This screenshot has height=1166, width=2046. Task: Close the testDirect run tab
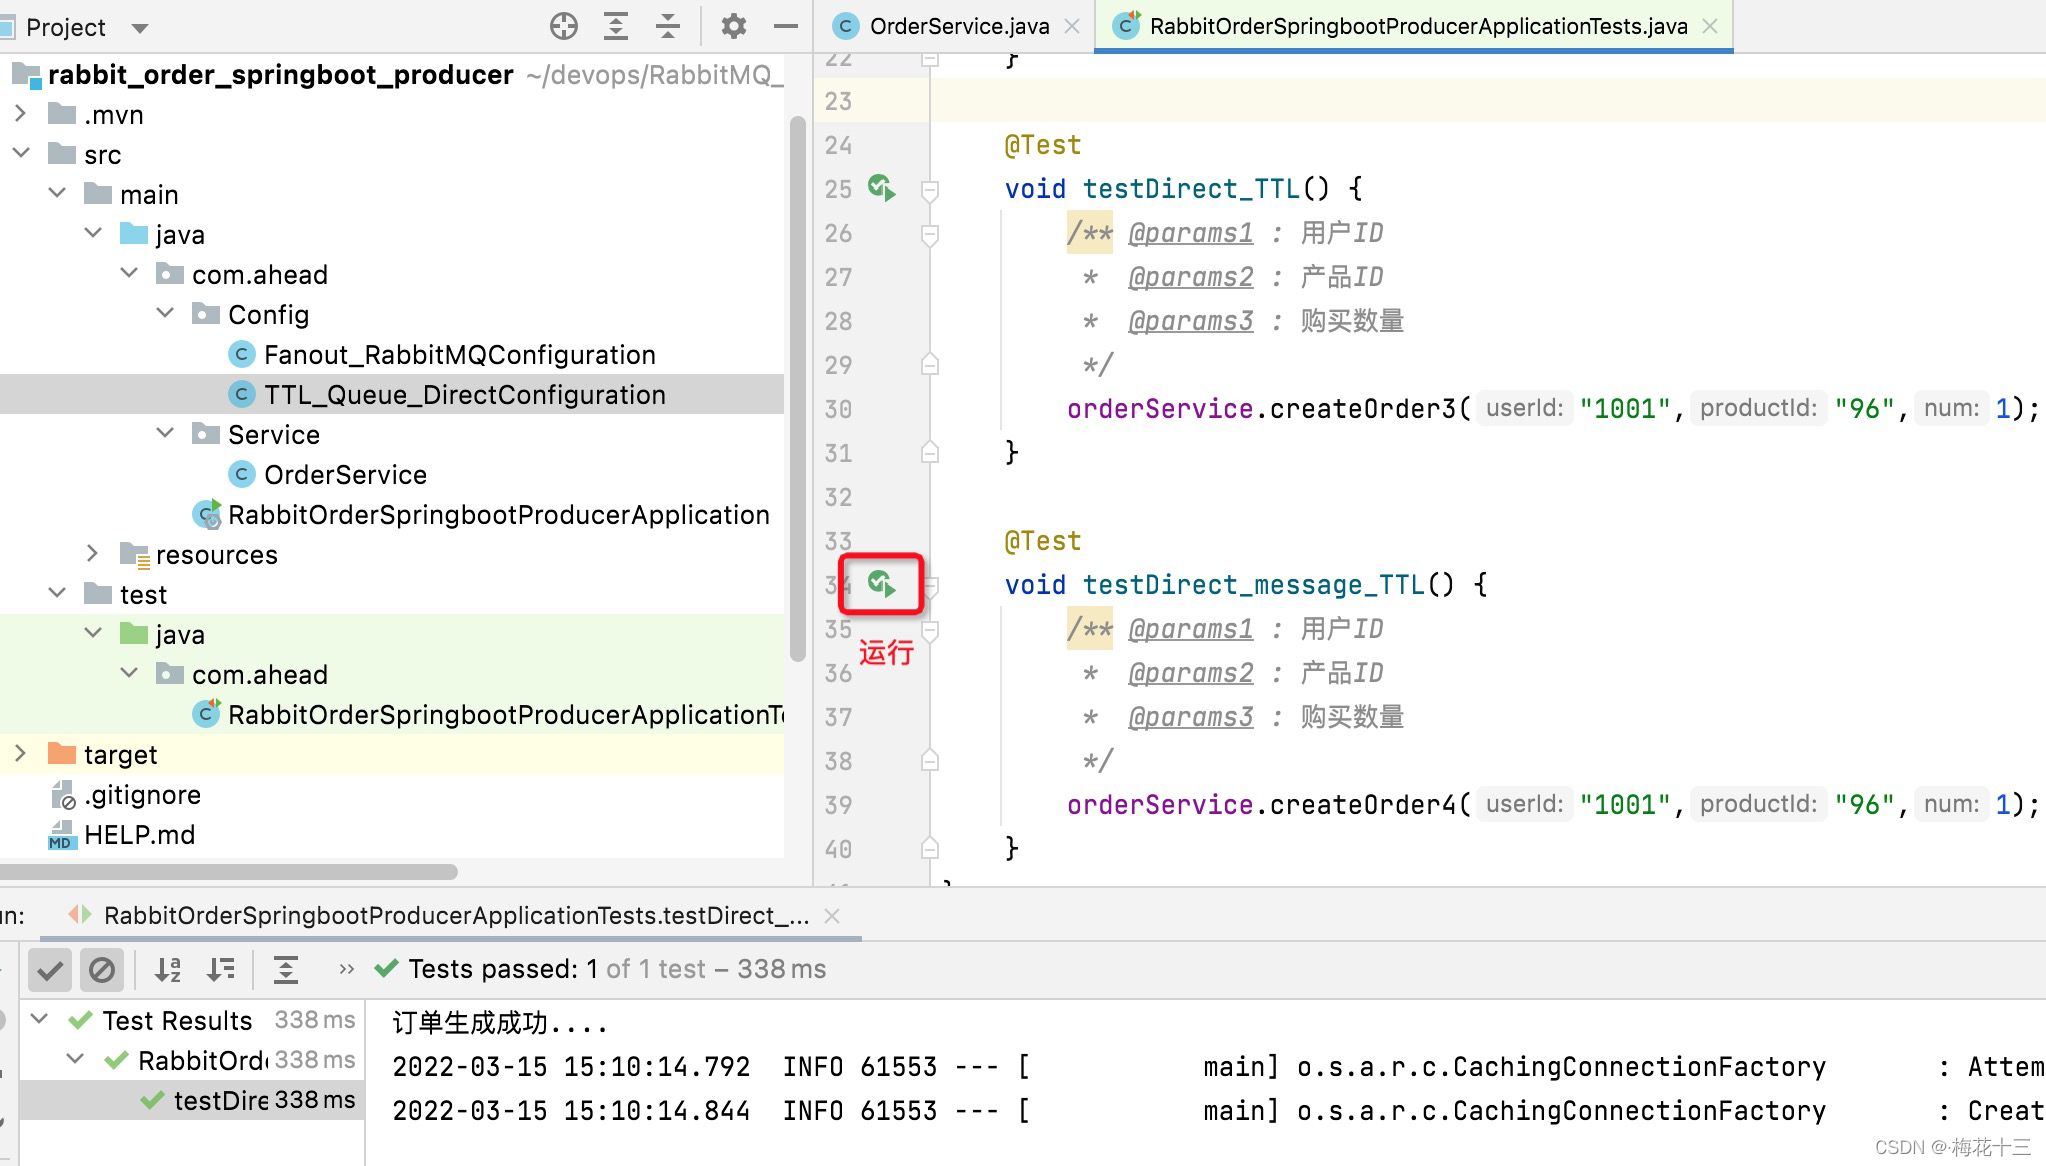tap(832, 915)
